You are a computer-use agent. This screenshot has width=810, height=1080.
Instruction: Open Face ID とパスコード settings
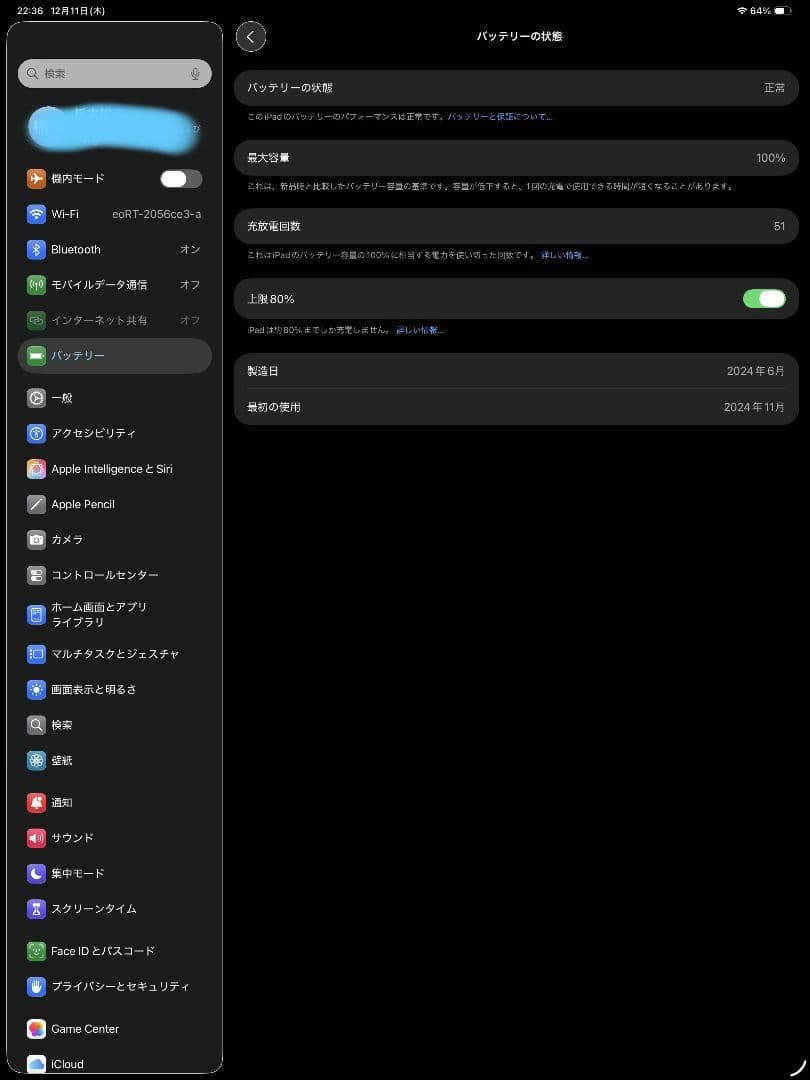coord(36,951)
